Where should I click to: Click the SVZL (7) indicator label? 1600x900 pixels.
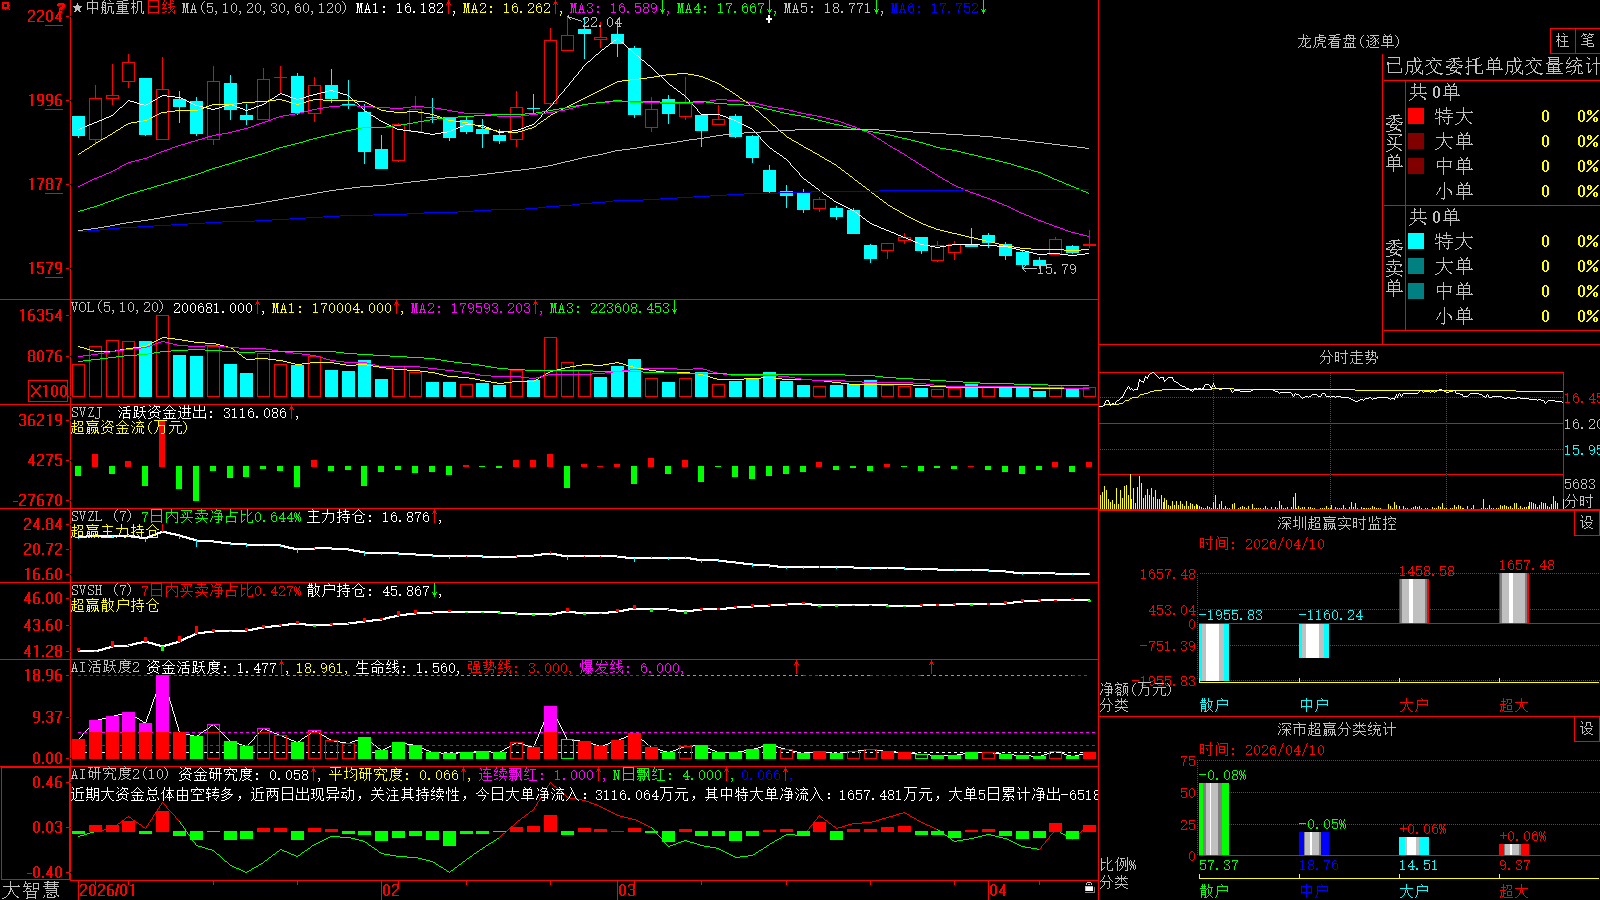101,517
